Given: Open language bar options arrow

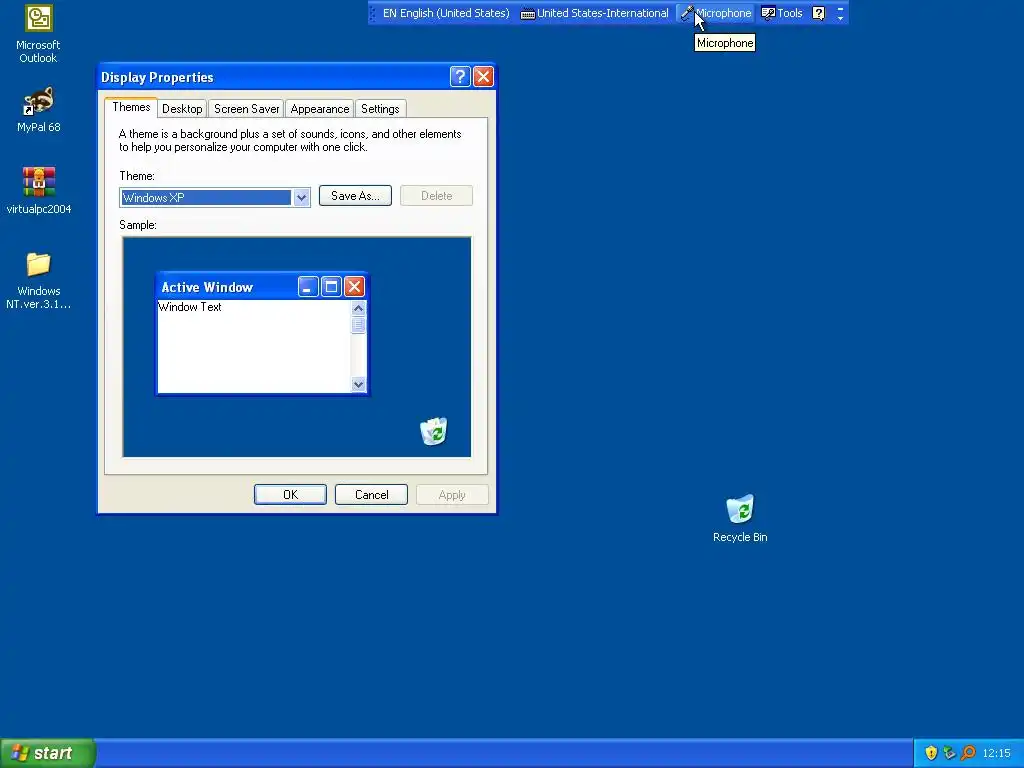Looking at the screenshot, I should 840,13.
